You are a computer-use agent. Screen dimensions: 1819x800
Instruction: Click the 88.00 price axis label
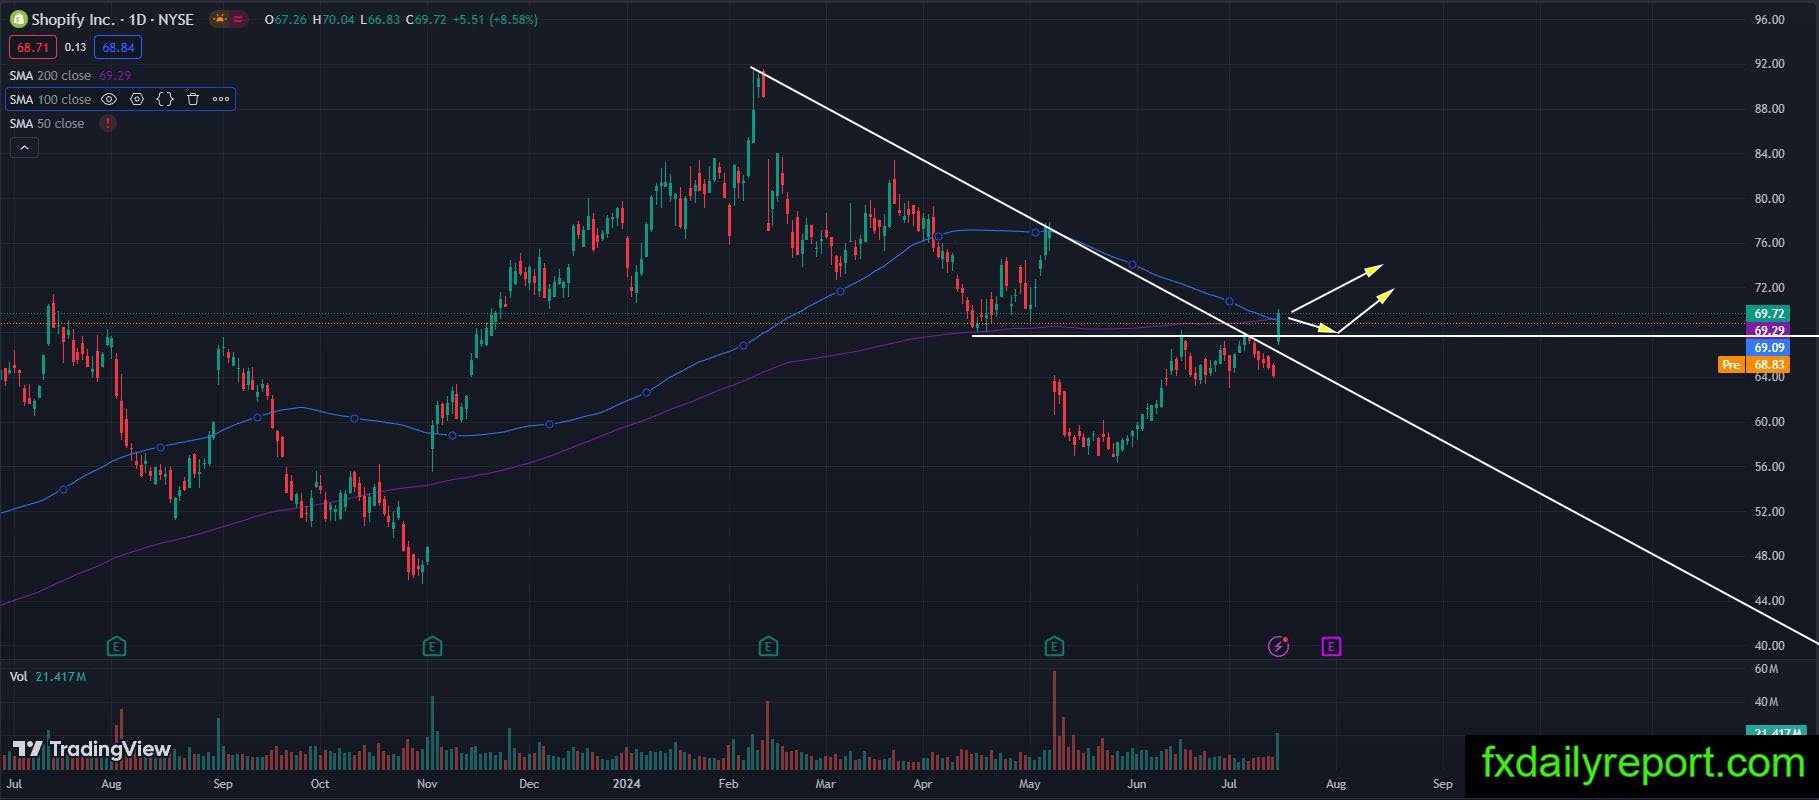[1769, 109]
